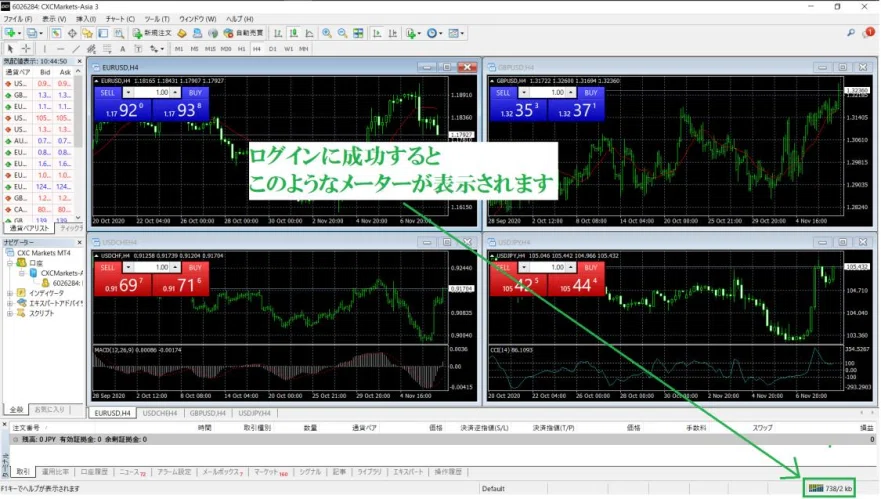Tile chart windows icon

click(x=358, y=33)
